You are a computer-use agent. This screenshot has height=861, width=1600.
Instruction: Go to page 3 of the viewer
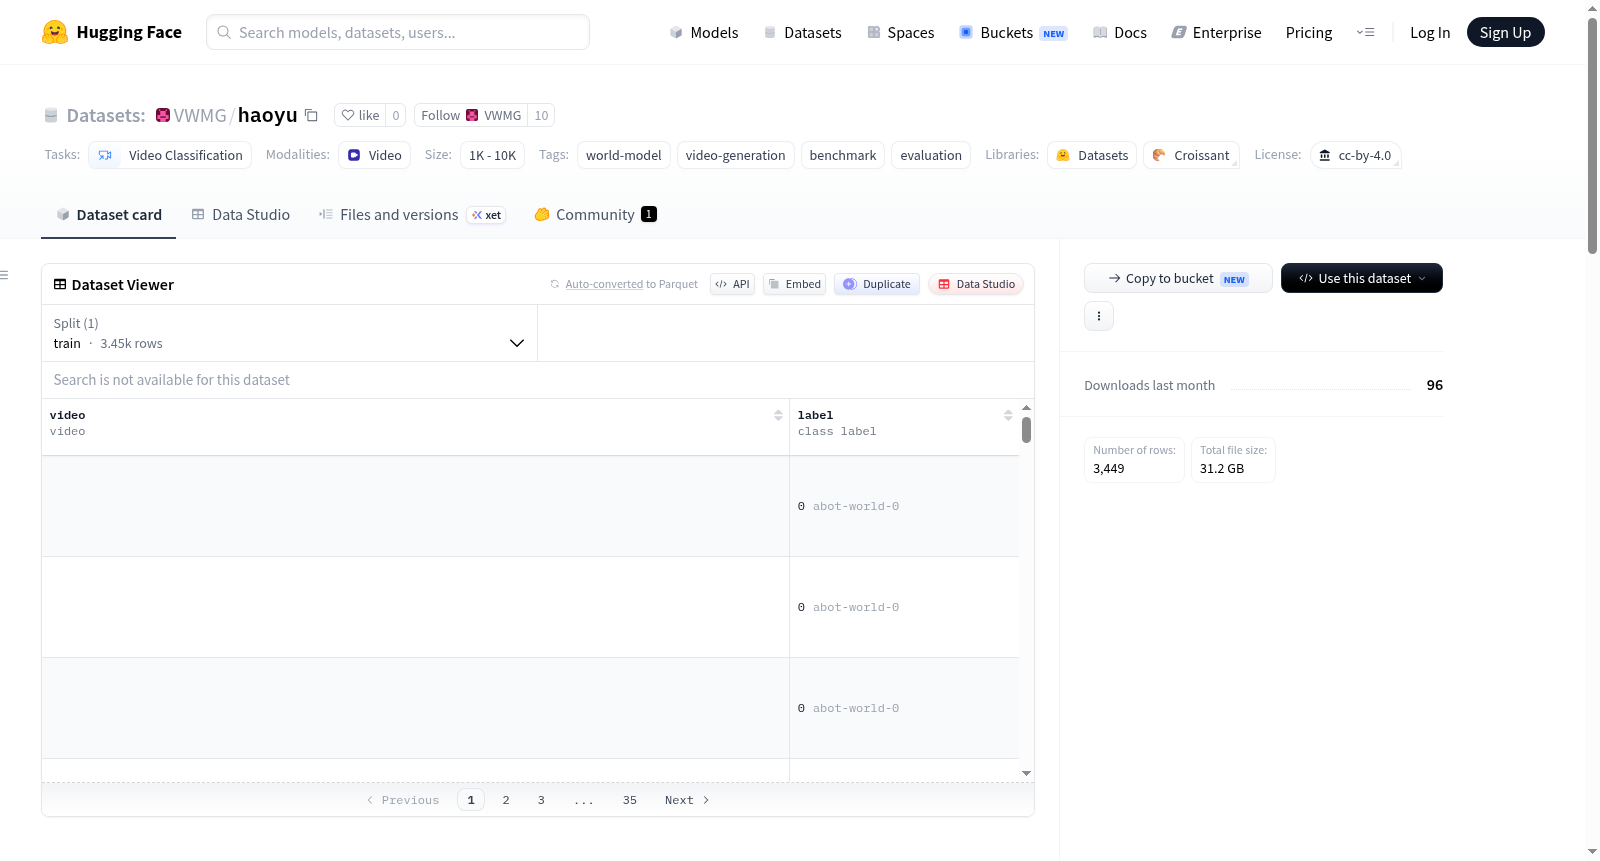pyautogui.click(x=541, y=800)
